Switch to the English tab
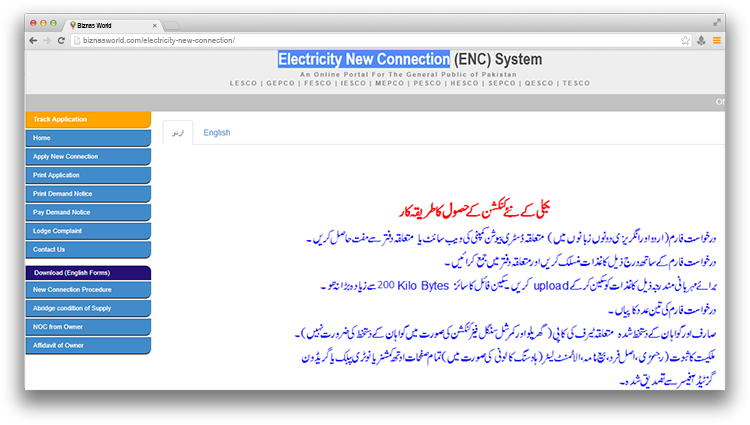The image size is (750, 425). [x=216, y=132]
